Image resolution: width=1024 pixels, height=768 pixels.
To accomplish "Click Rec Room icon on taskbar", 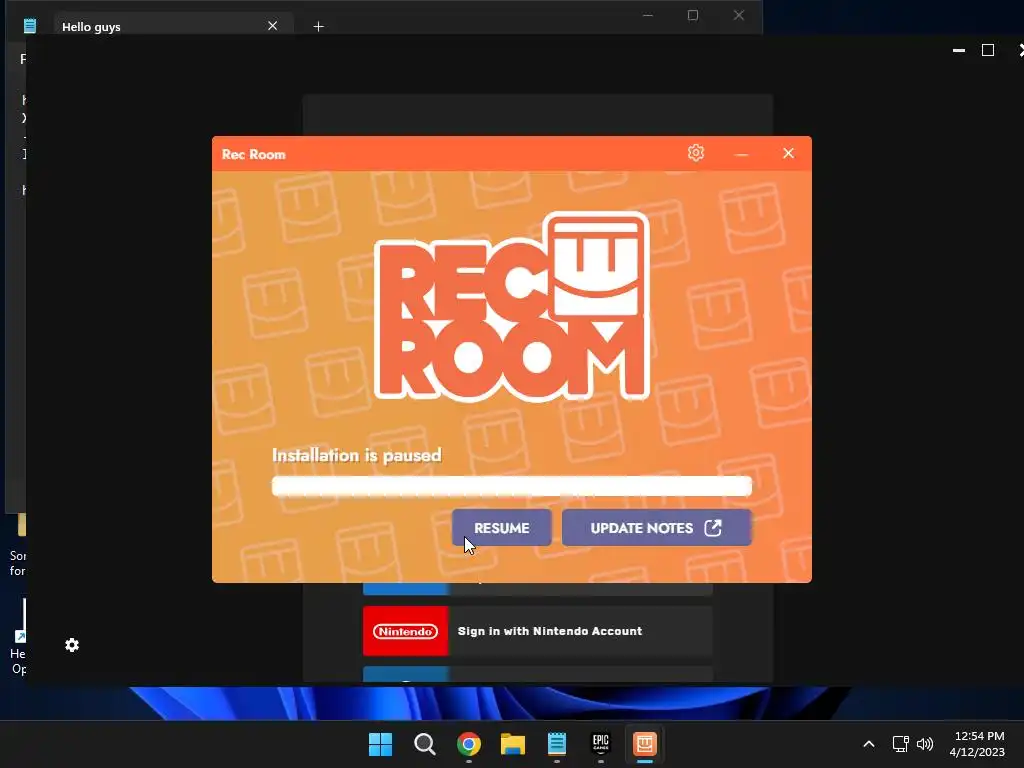I will tap(645, 744).
